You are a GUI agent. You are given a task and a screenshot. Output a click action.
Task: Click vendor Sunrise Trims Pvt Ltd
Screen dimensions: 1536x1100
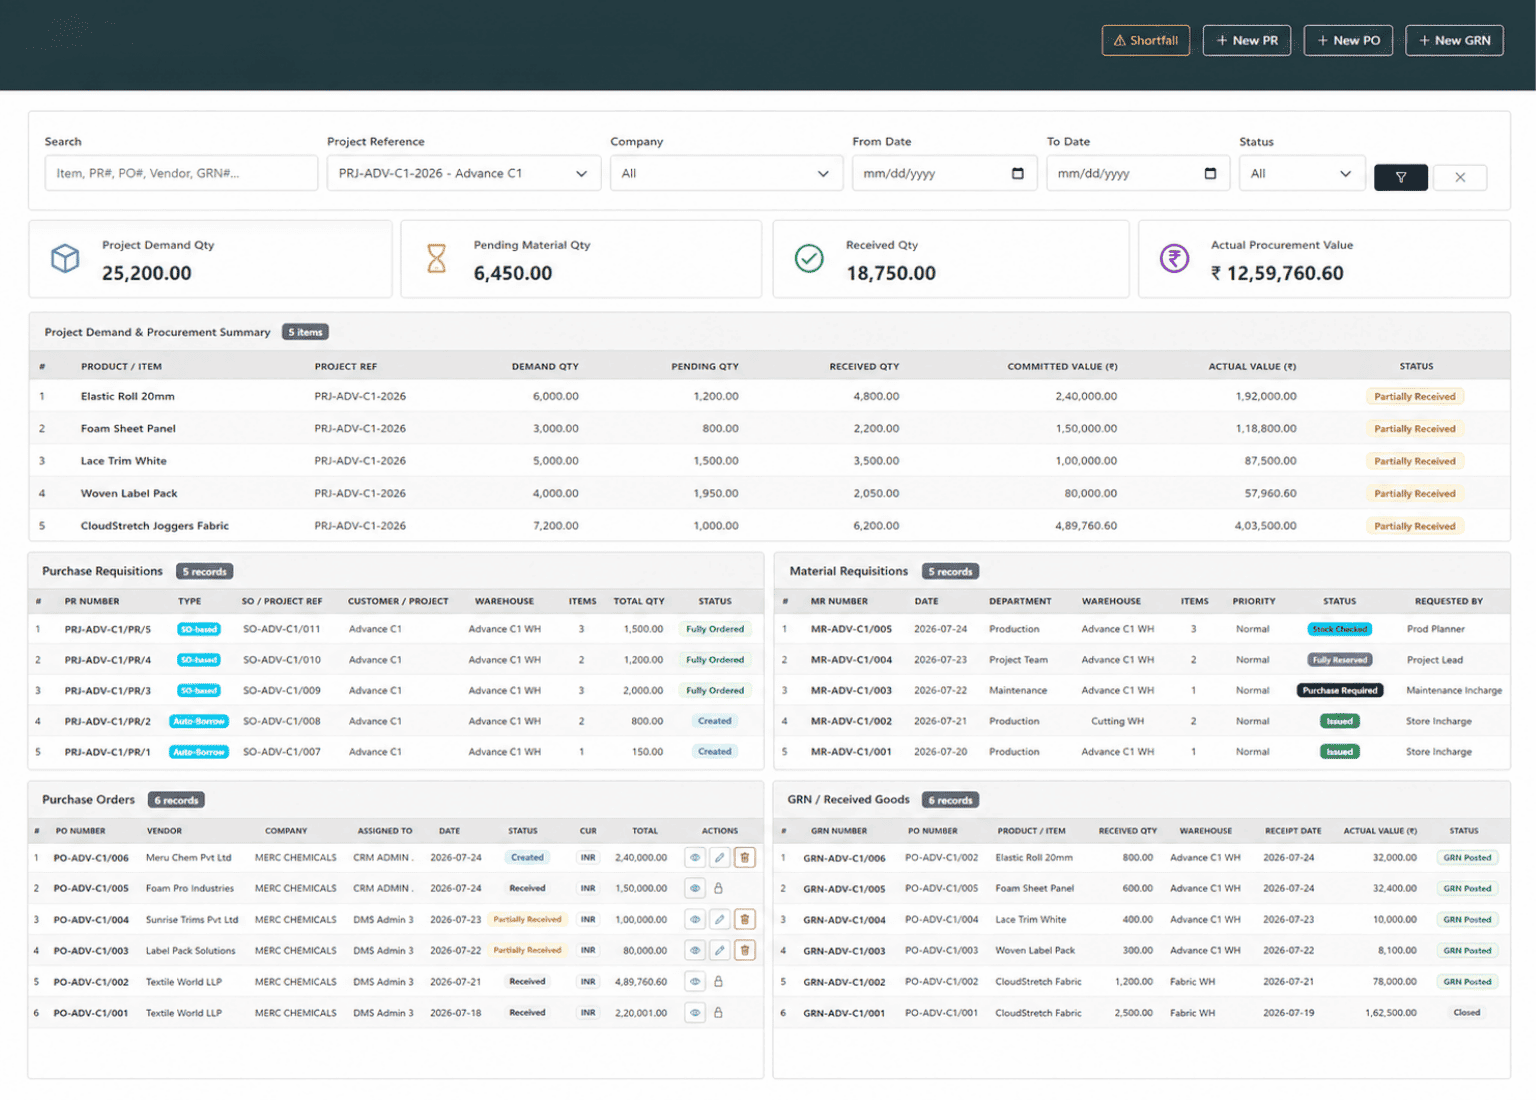click(x=192, y=919)
